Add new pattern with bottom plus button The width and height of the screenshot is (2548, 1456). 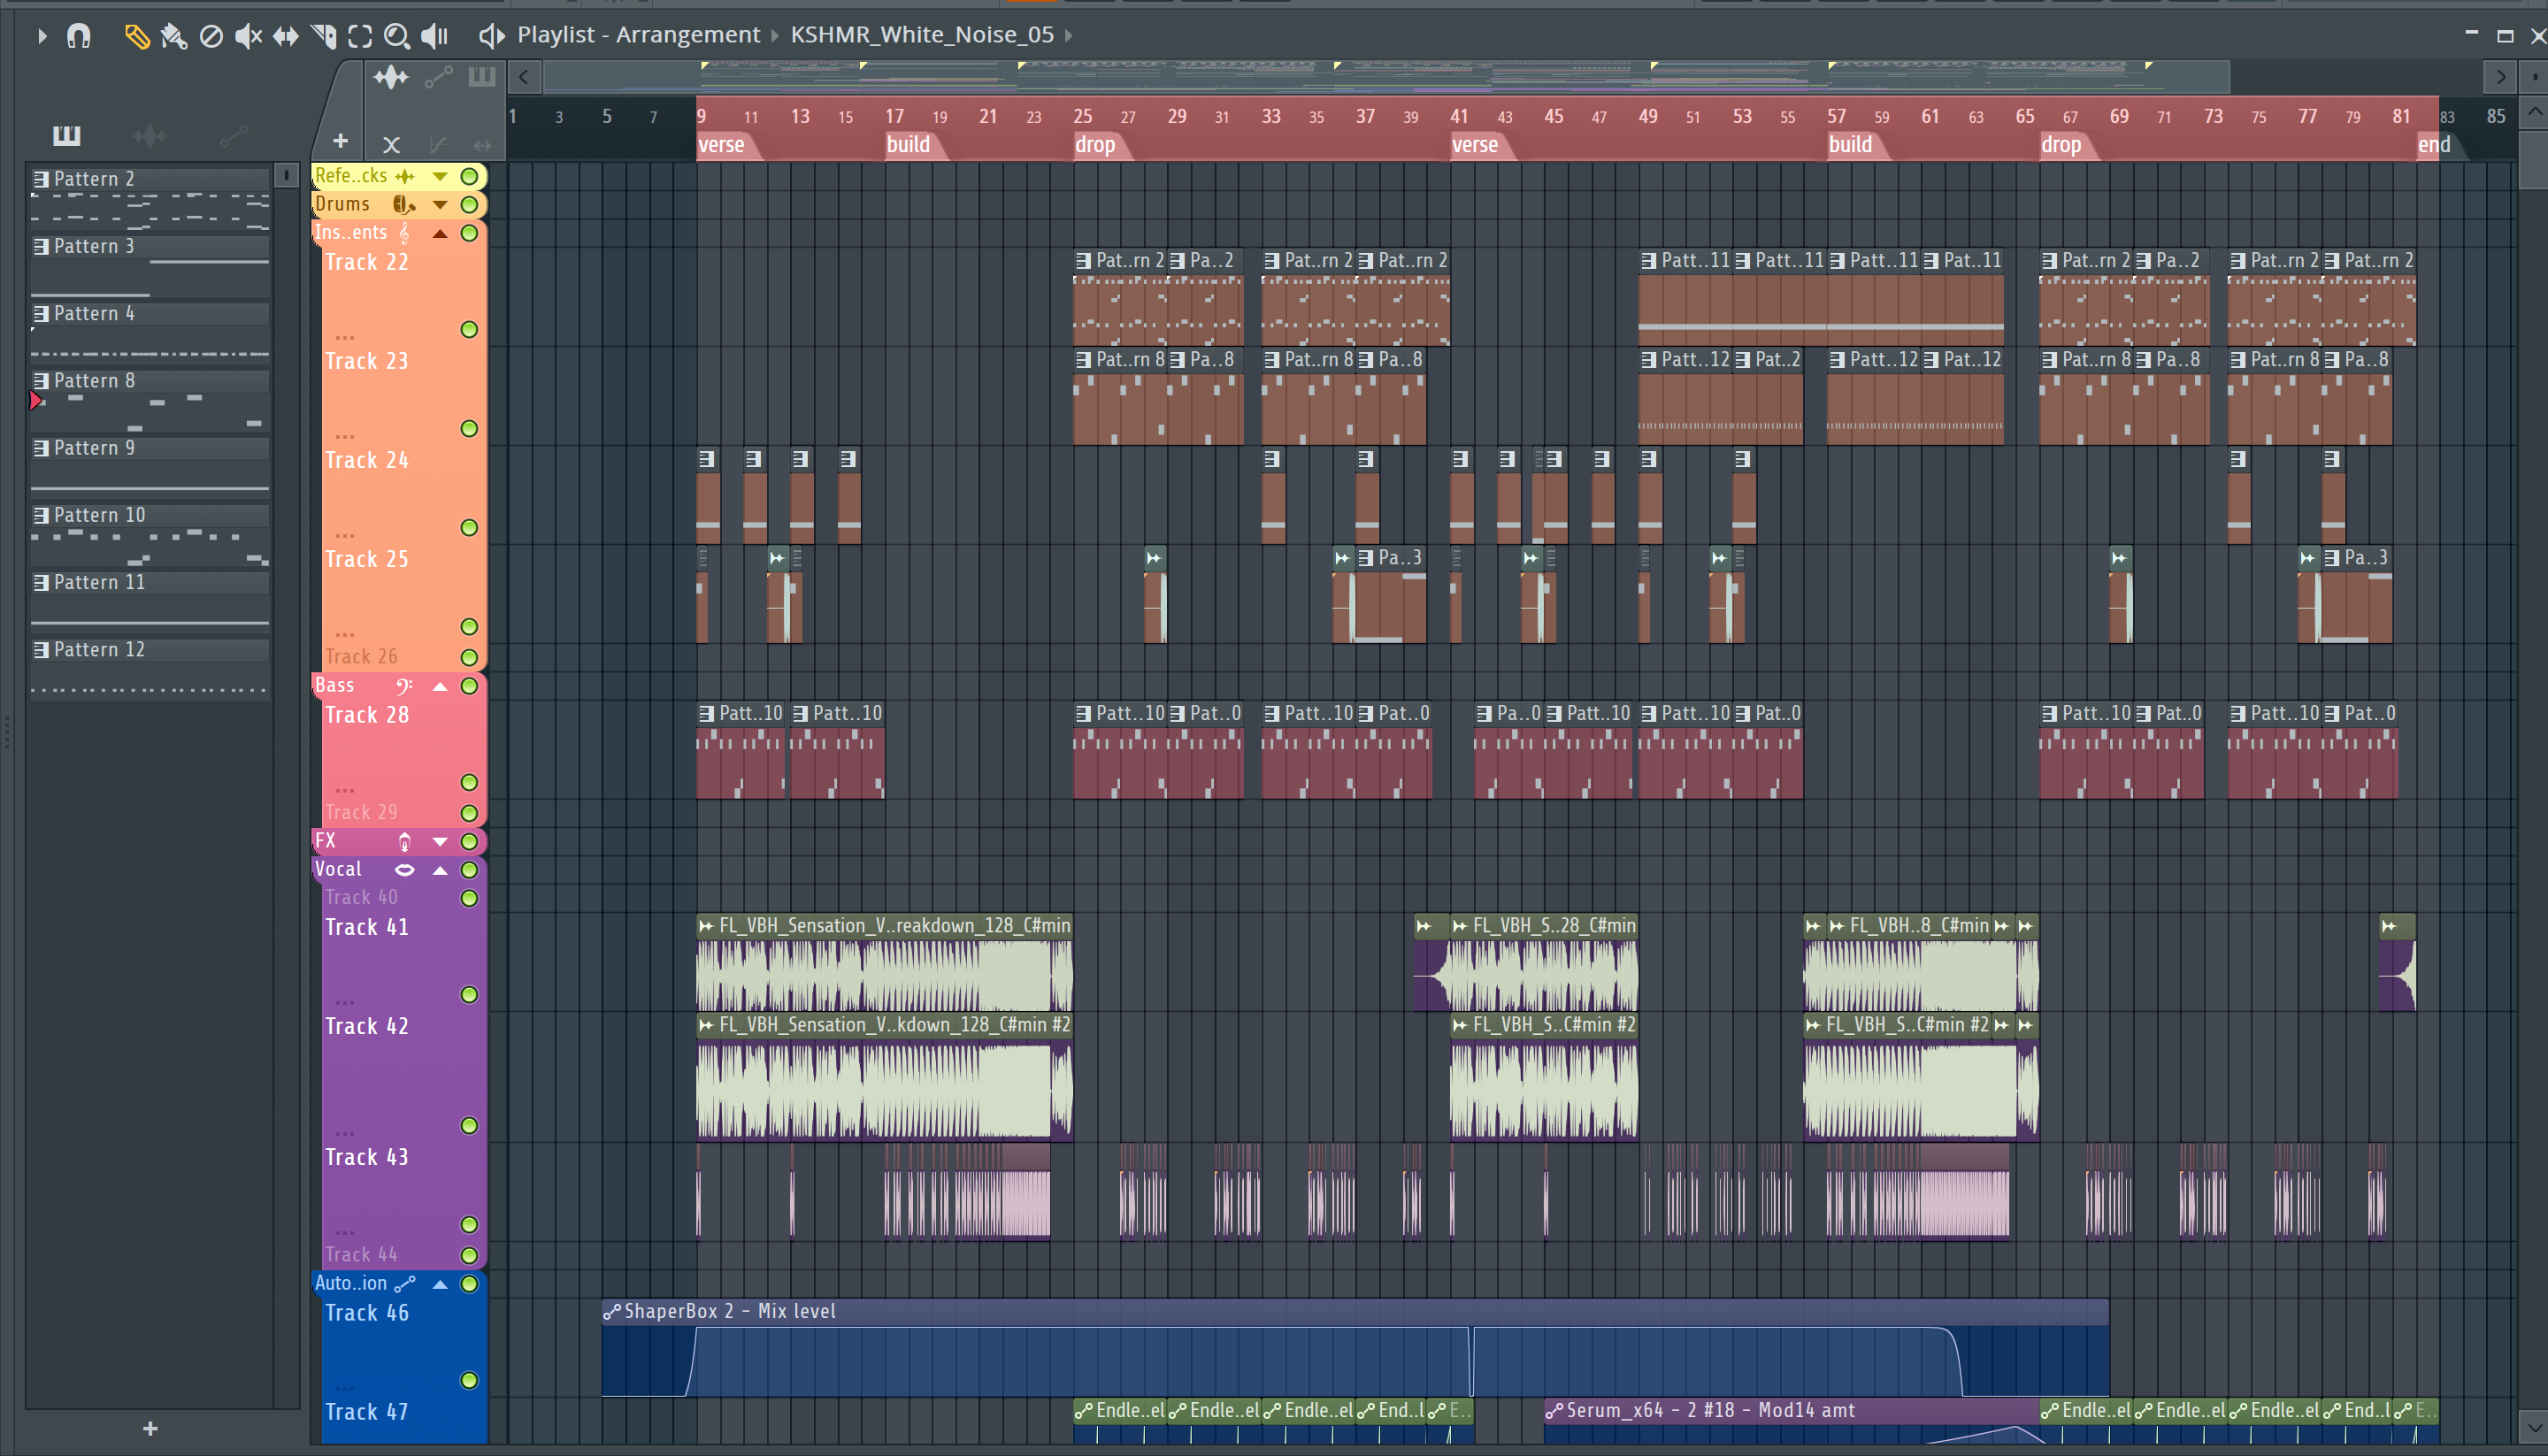[150, 1429]
